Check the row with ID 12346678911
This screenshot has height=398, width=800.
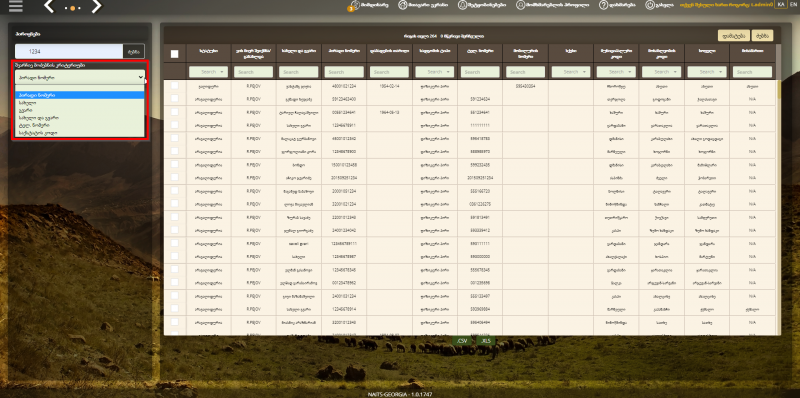[x=174, y=125]
